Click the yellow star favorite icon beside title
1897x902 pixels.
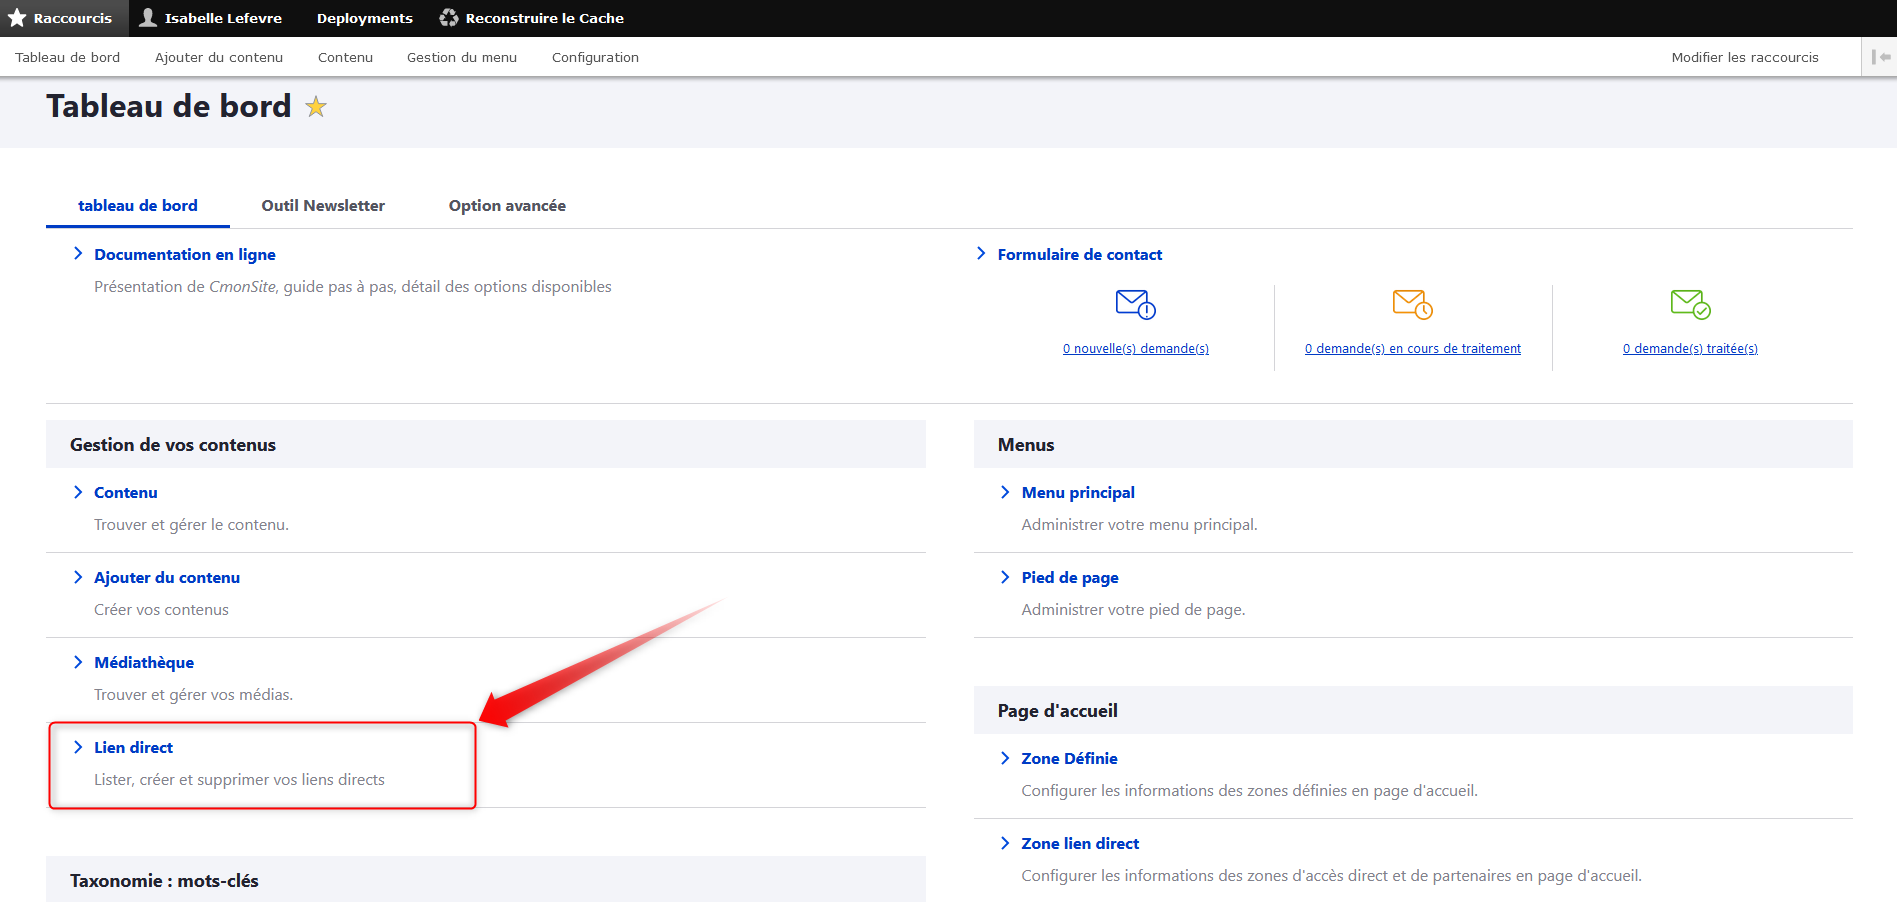pyautogui.click(x=316, y=107)
